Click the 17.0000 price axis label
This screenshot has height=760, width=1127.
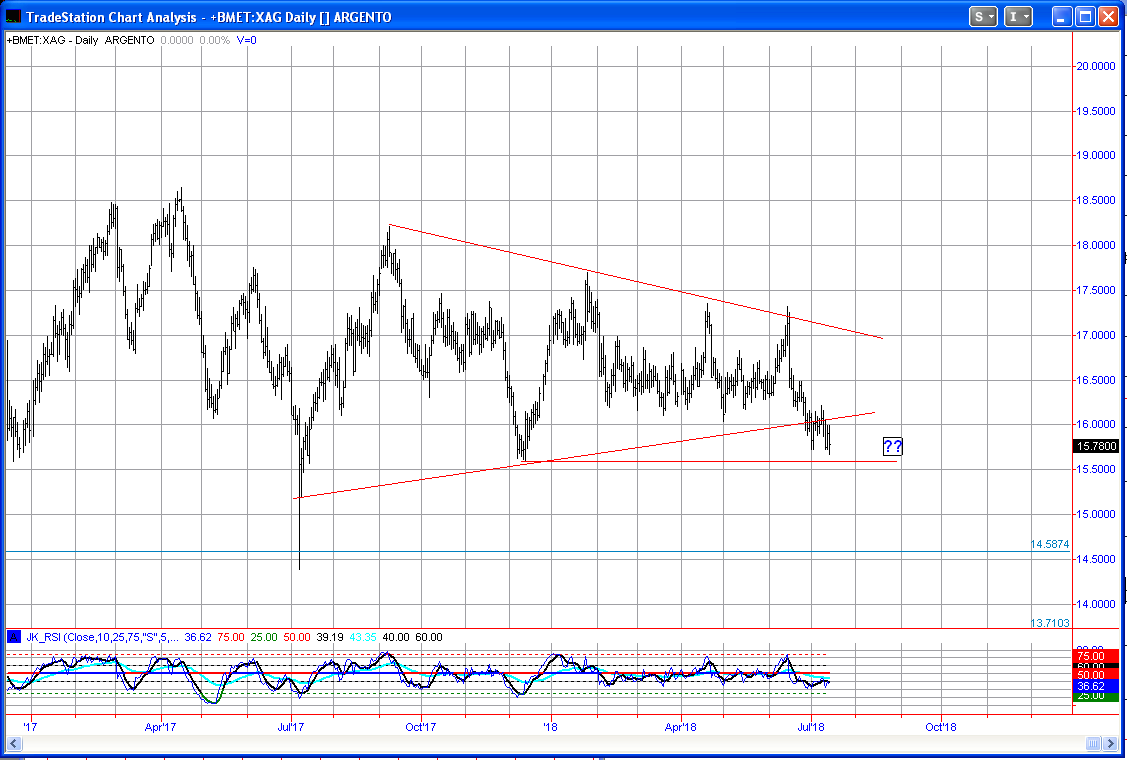coord(1096,335)
